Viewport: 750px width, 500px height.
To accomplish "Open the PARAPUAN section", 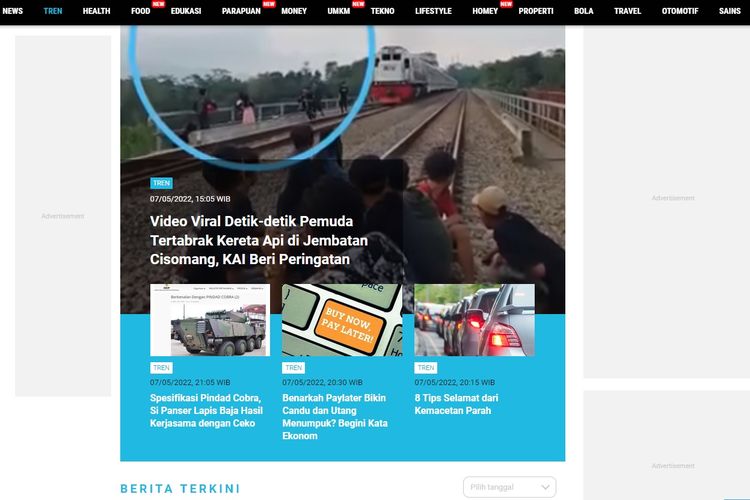I will [x=241, y=11].
